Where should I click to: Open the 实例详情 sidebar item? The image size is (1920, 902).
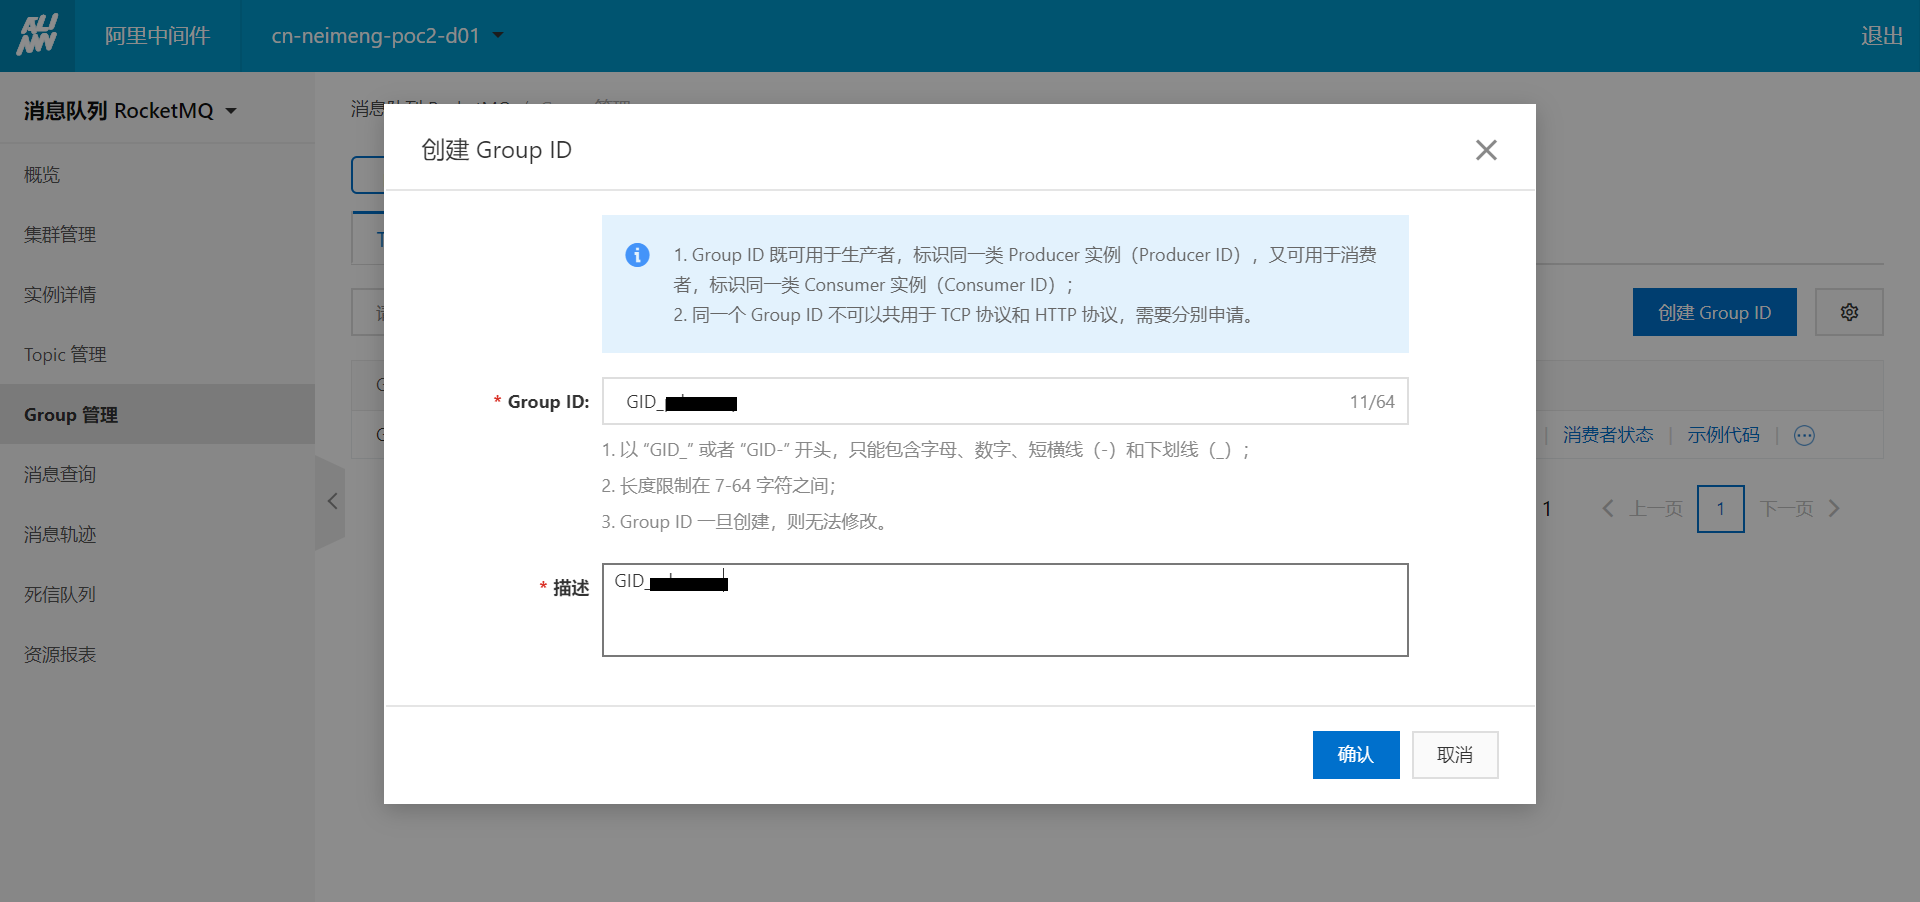pos(157,295)
